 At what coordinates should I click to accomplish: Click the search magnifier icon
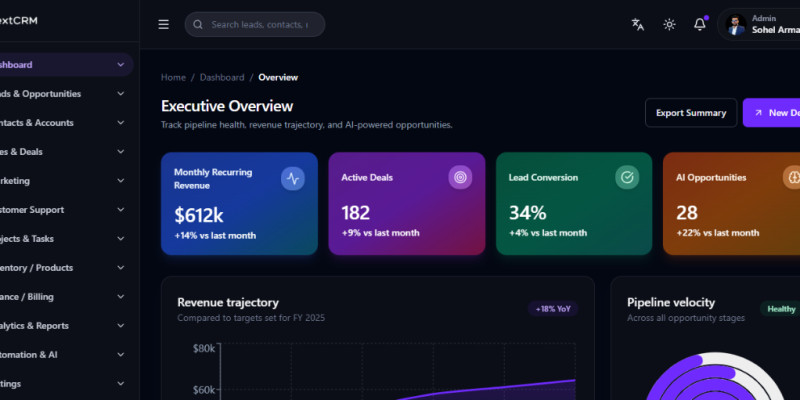[x=198, y=25]
